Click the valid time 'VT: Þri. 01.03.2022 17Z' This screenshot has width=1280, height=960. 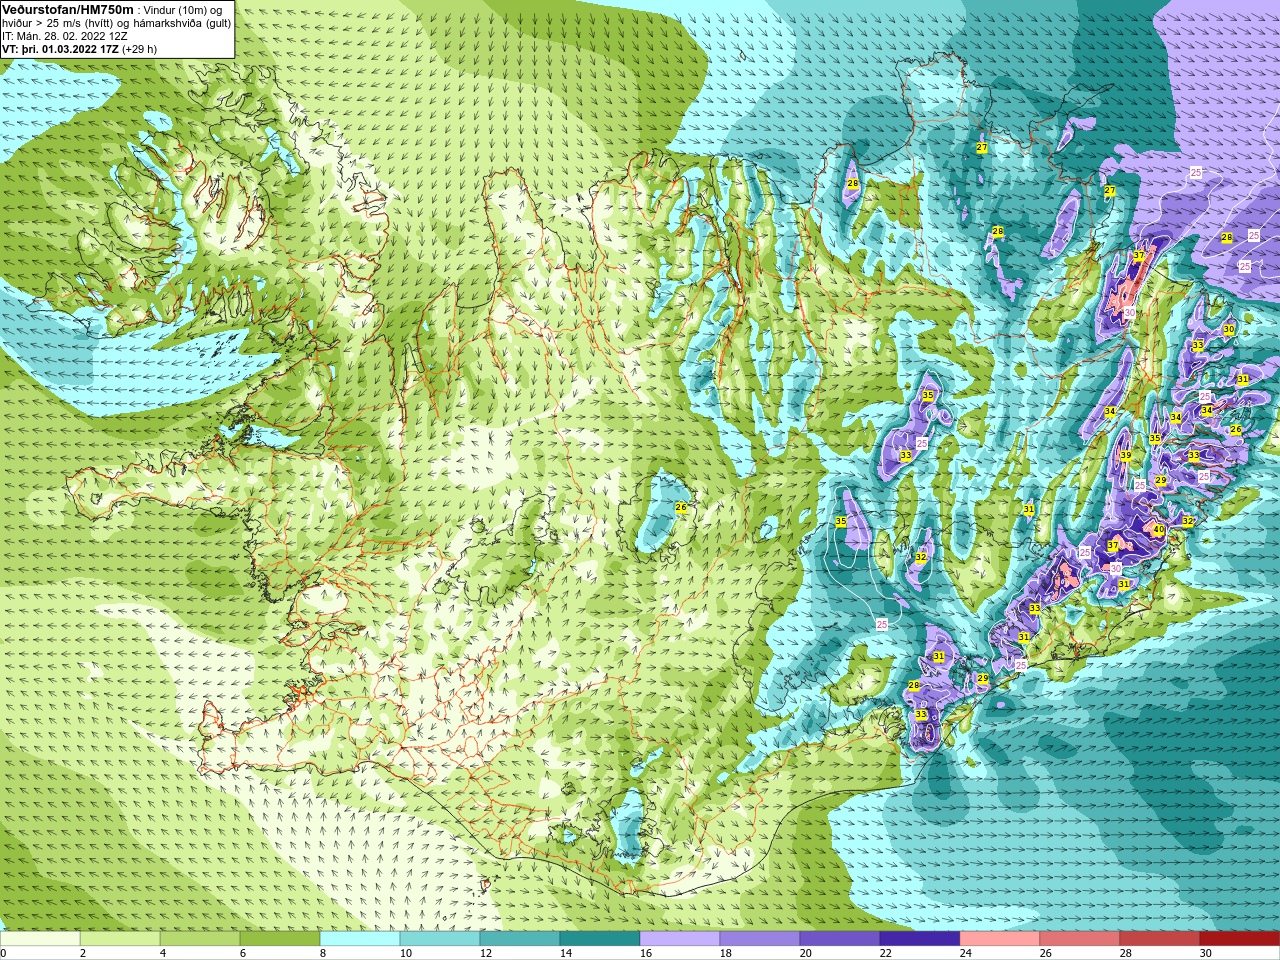[60, 49]
